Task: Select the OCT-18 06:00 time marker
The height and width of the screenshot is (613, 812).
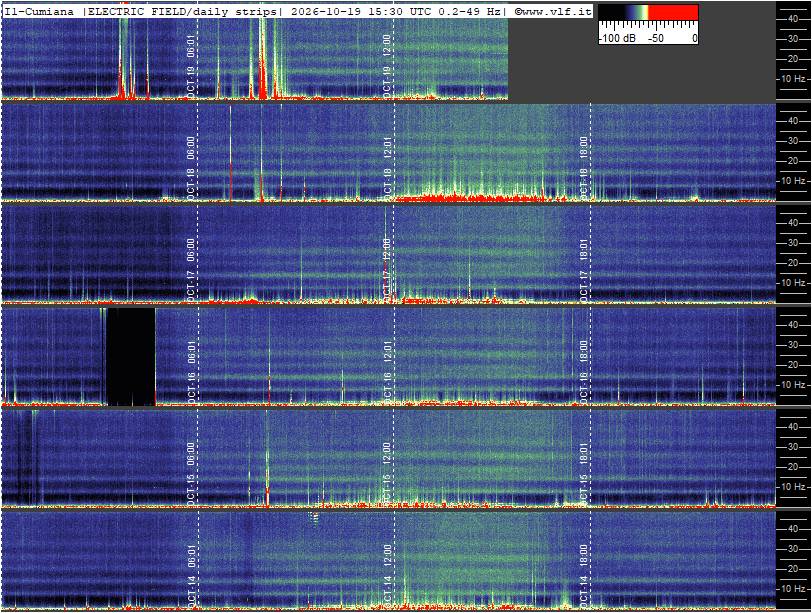Action: 191,168
